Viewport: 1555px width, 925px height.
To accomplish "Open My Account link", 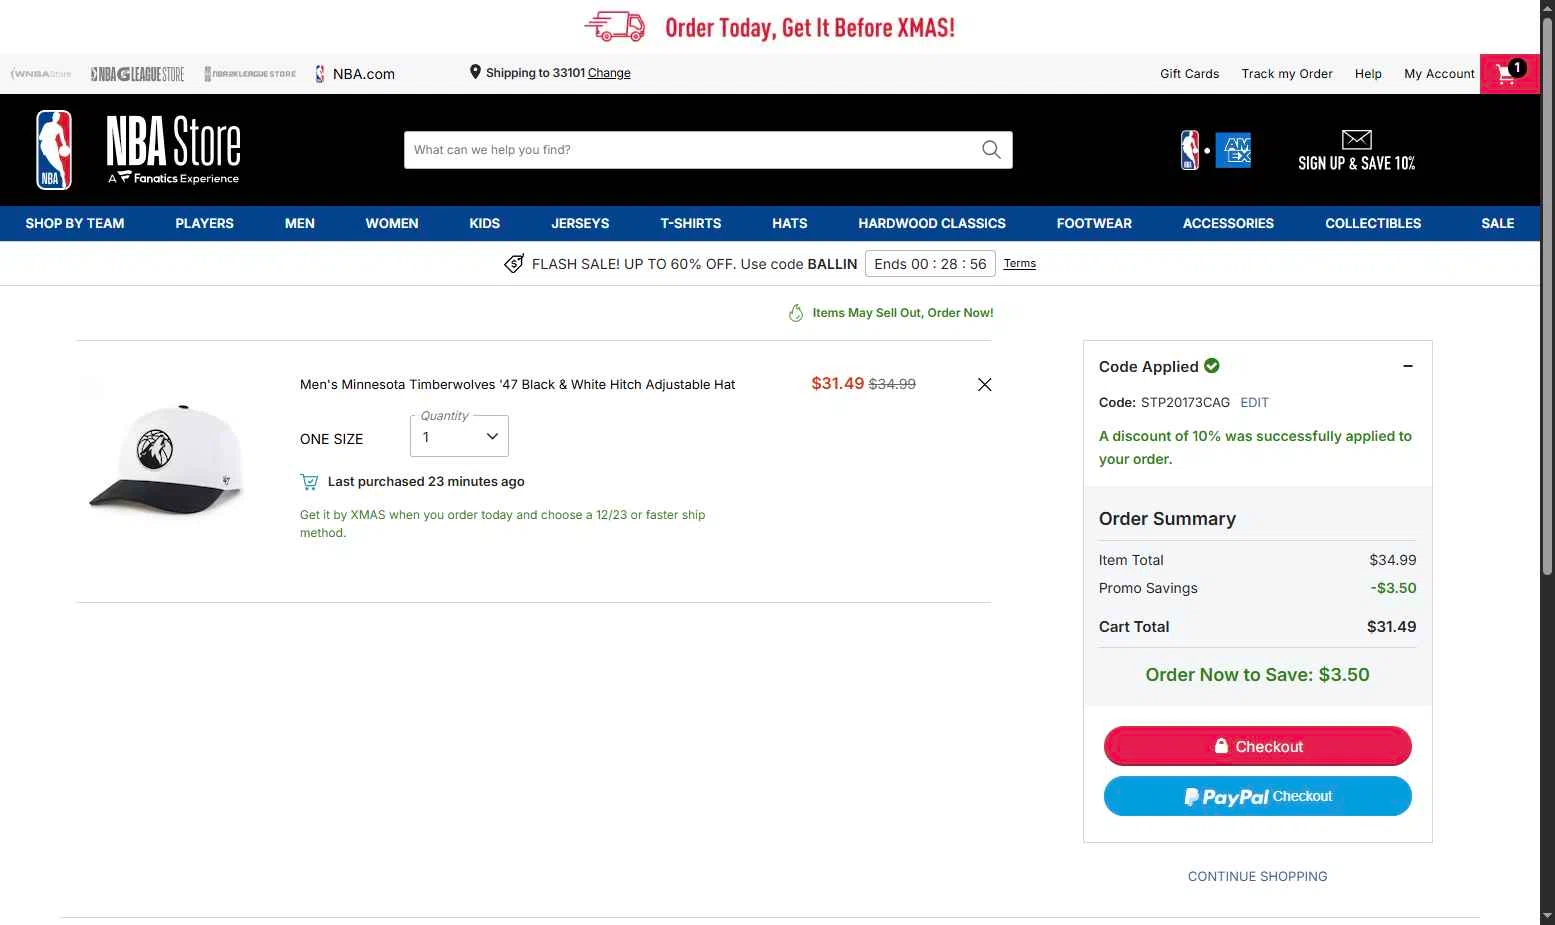I will [1439, 73].
